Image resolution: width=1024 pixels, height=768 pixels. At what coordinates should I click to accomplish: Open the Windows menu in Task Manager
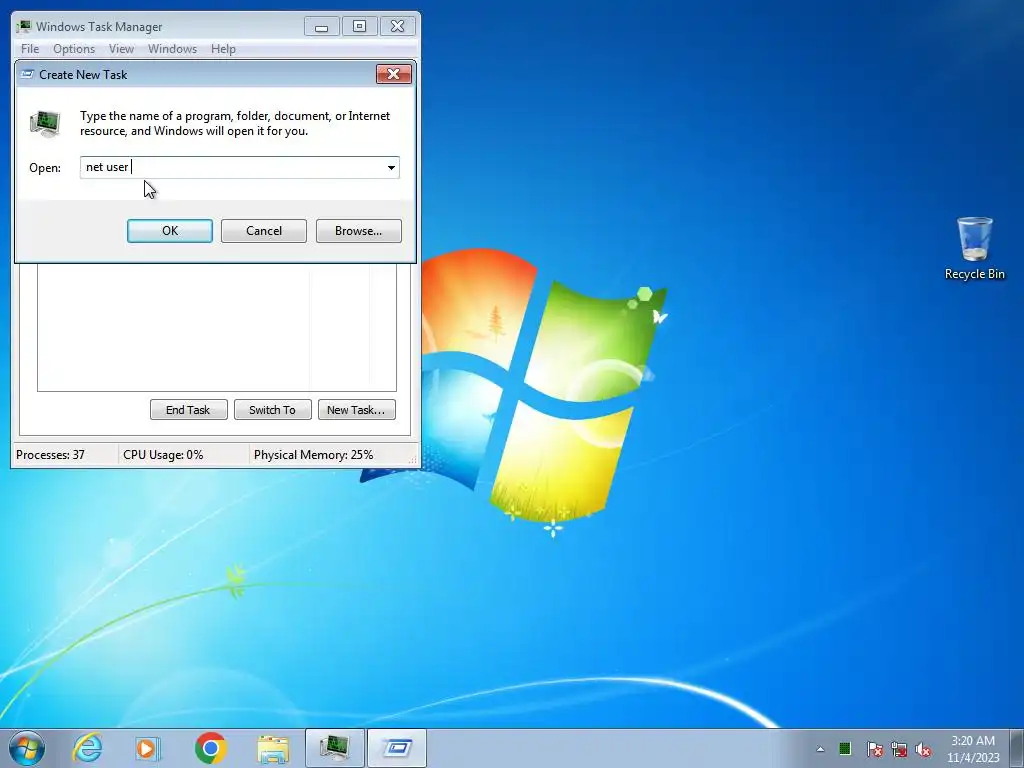172,49
